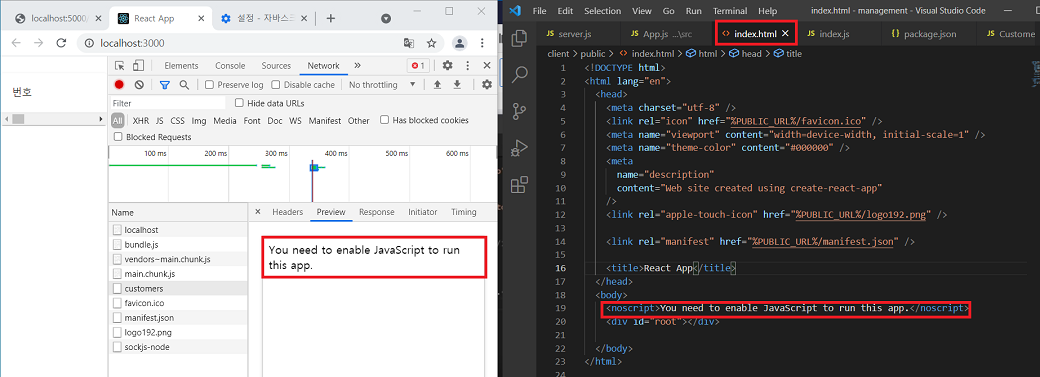This screenshot has height=377, width=1040.
Task: Bookmark this page with the star icon
Action: click(x=432, y=43)
